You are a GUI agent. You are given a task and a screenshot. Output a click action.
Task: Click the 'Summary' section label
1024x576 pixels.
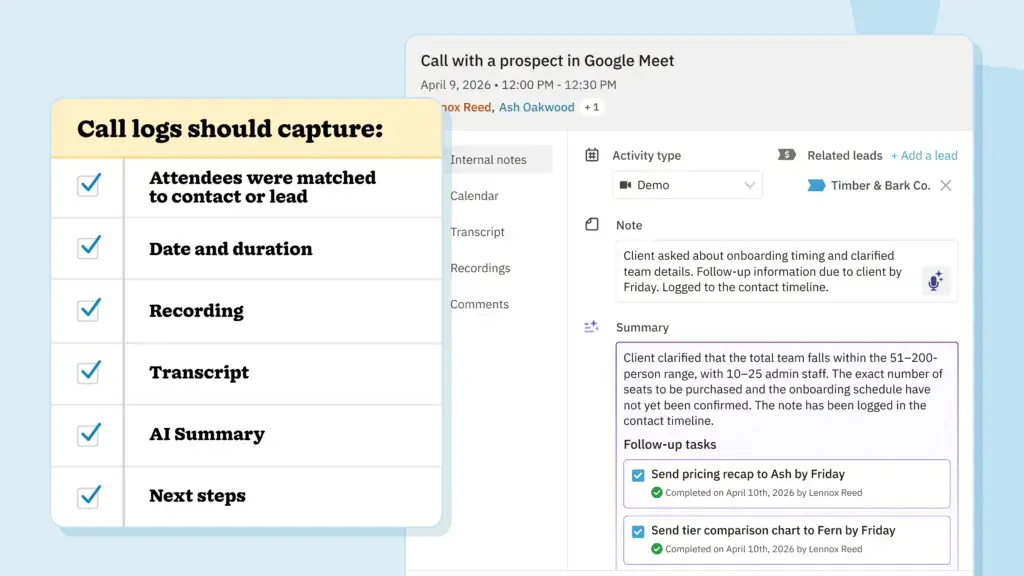[x=642, y=327]
